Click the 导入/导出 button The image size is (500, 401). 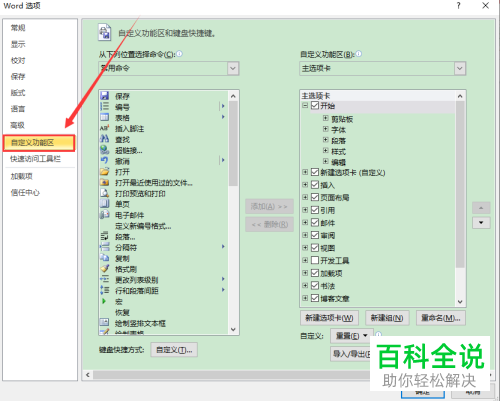click(351, 354)
